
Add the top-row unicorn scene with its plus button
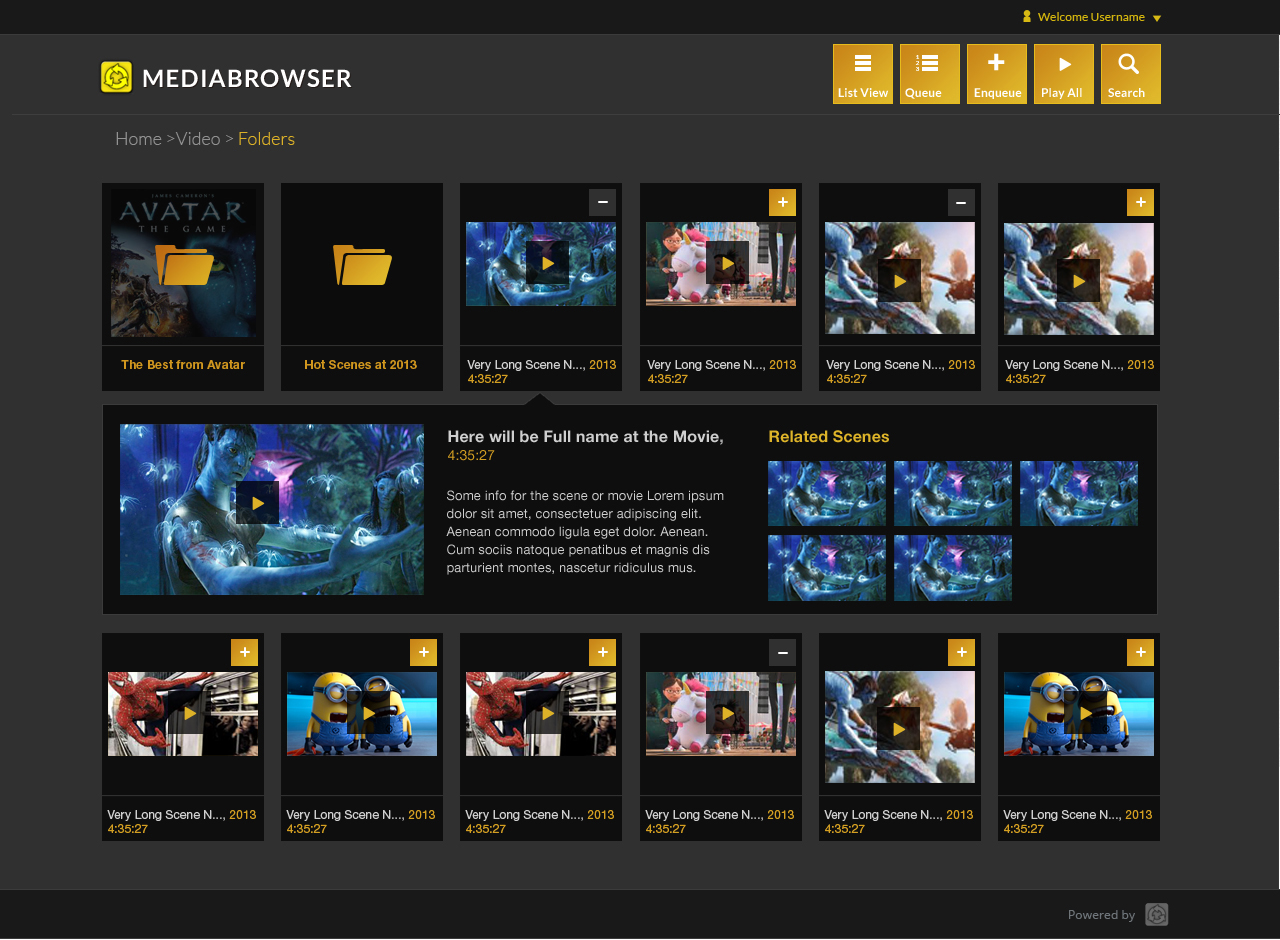click(782, 202)
